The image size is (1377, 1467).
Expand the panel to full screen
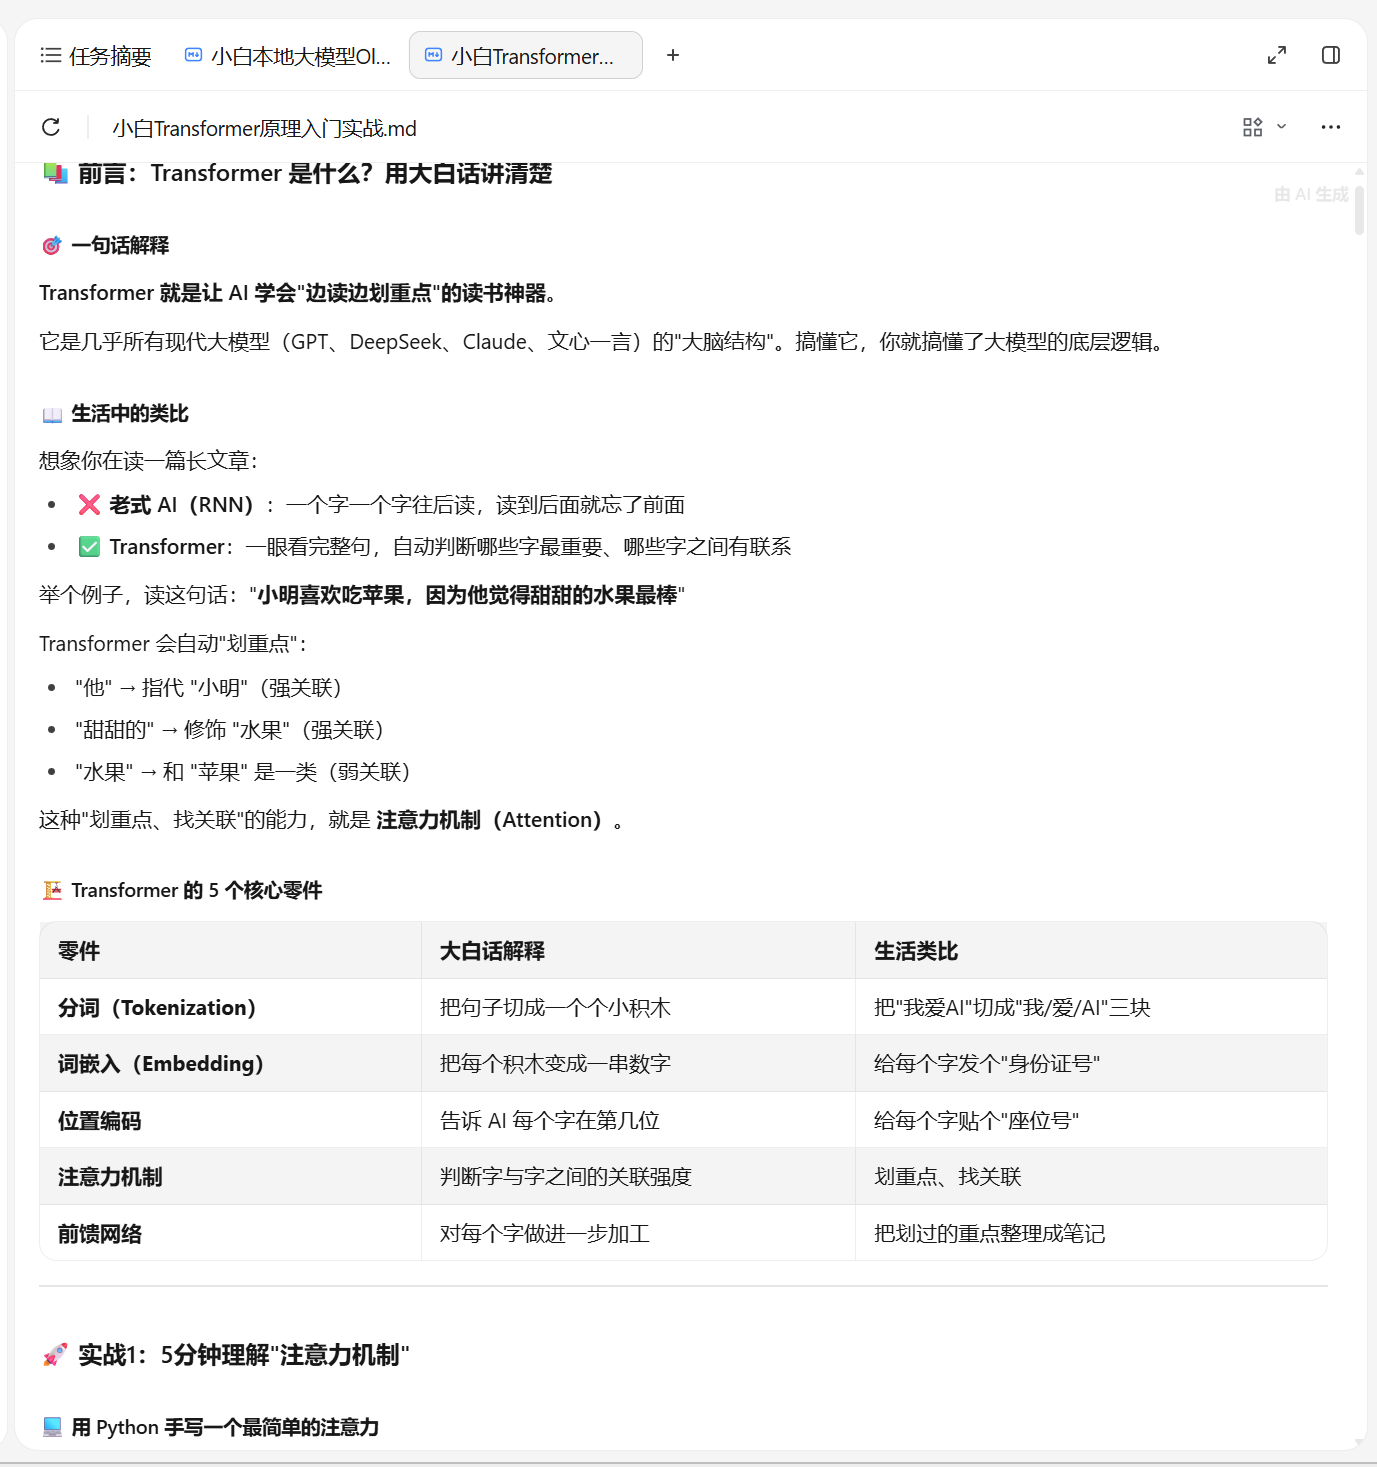(1277, 55)
